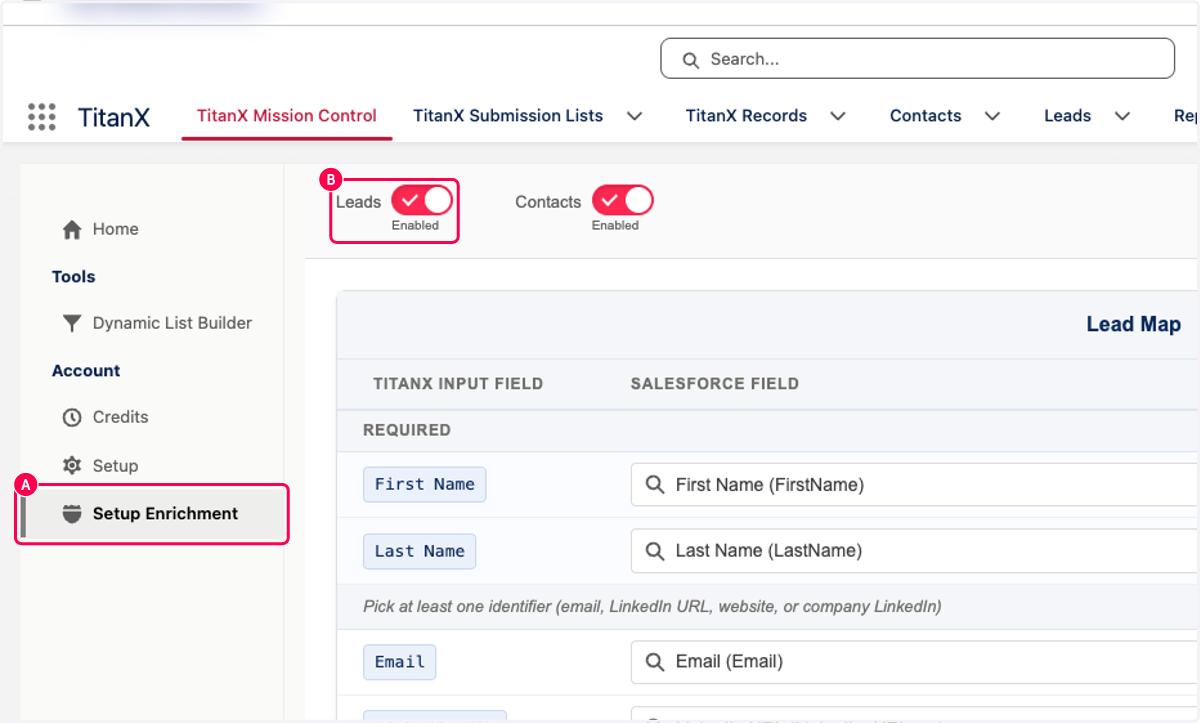Screen dimensions: 1200x723
Task: Click the Last Name input field badge
Action: [420, 551]
